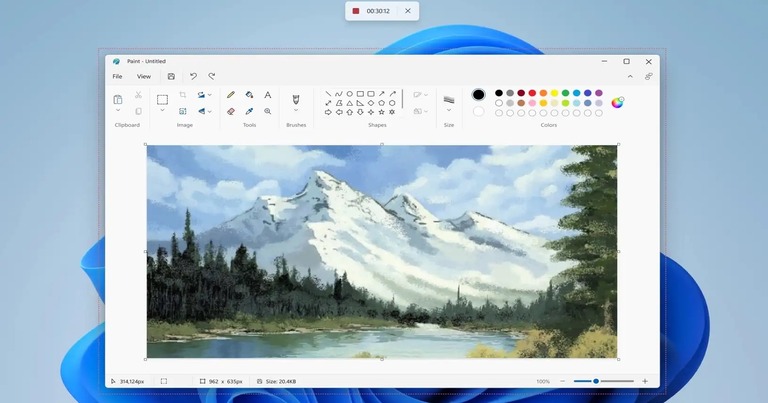Click the Rotate image icon

[x=201, y=95]
